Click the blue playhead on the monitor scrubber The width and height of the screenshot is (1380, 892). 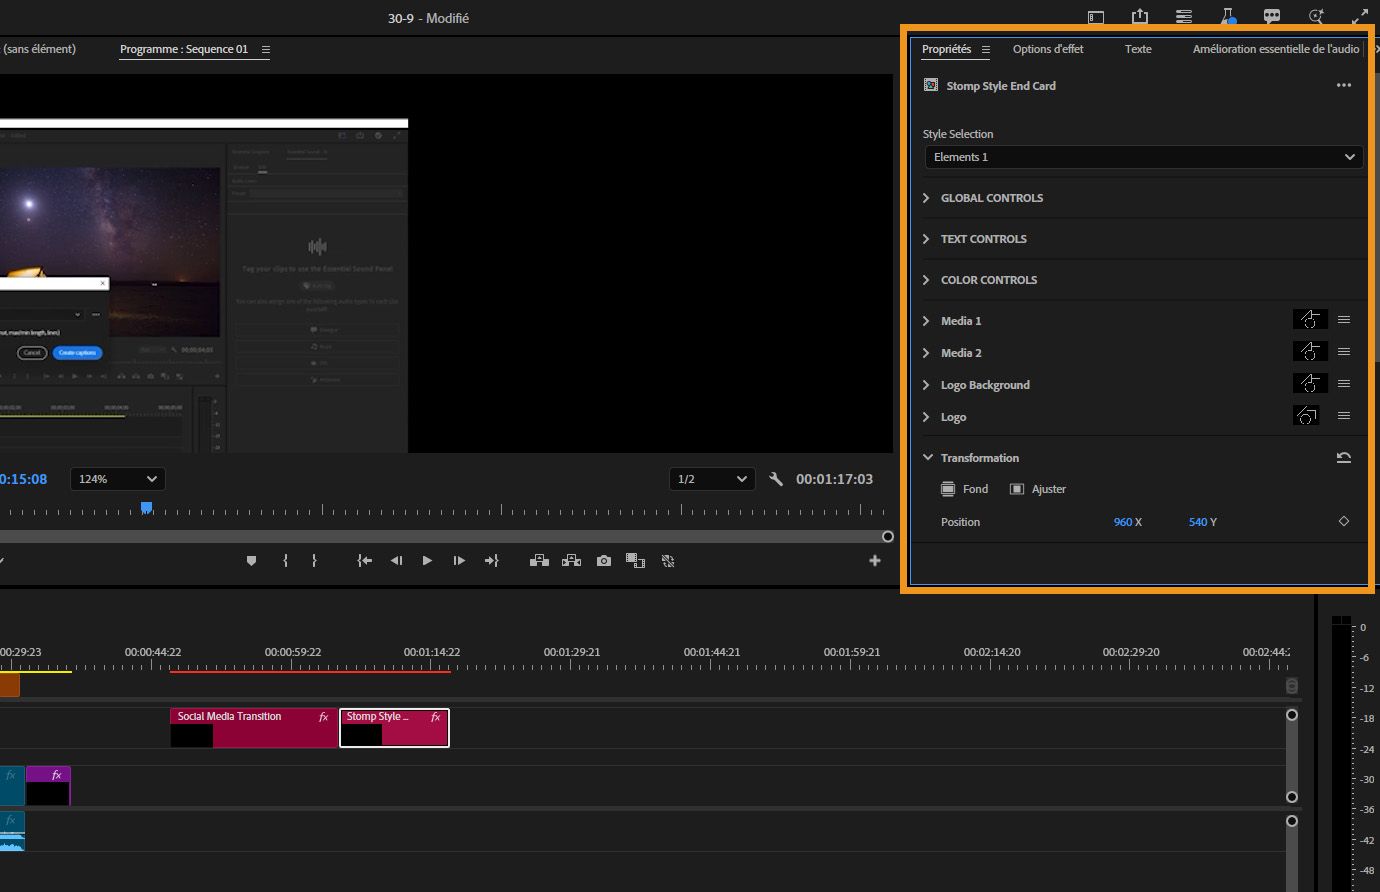point(146,508)
